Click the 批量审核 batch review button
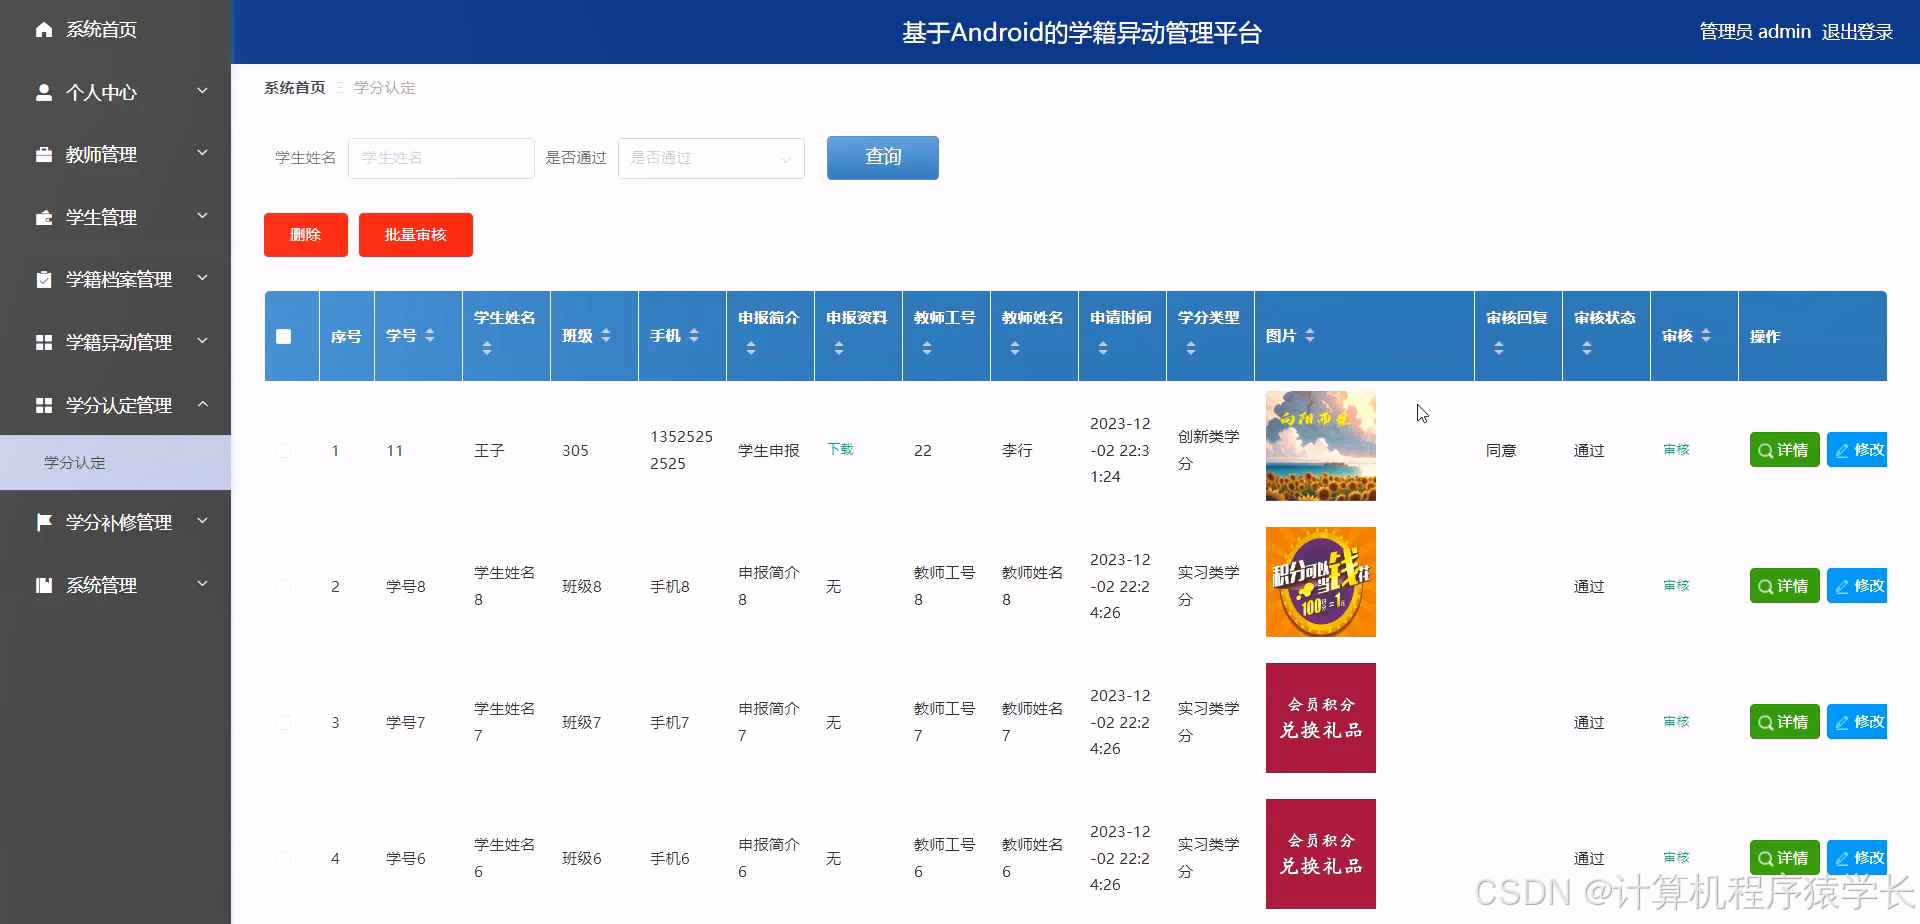The image size is (1920, 924). click(415, 234)
